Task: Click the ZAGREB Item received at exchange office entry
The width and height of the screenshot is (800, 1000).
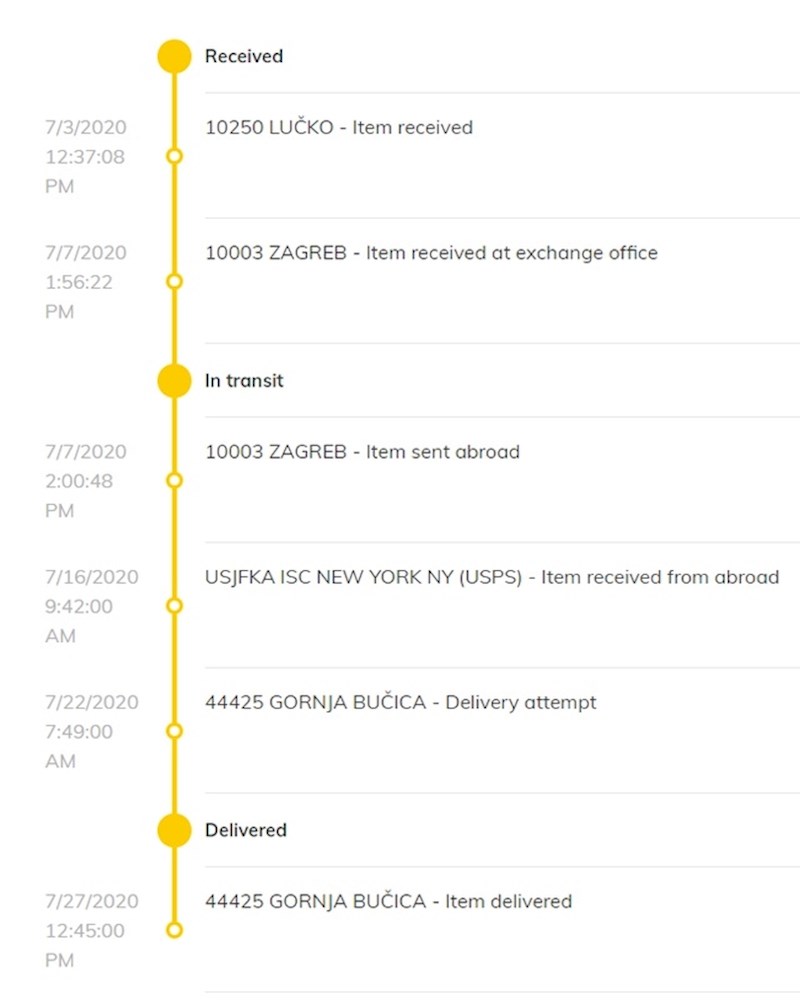Action: (431, 253)
